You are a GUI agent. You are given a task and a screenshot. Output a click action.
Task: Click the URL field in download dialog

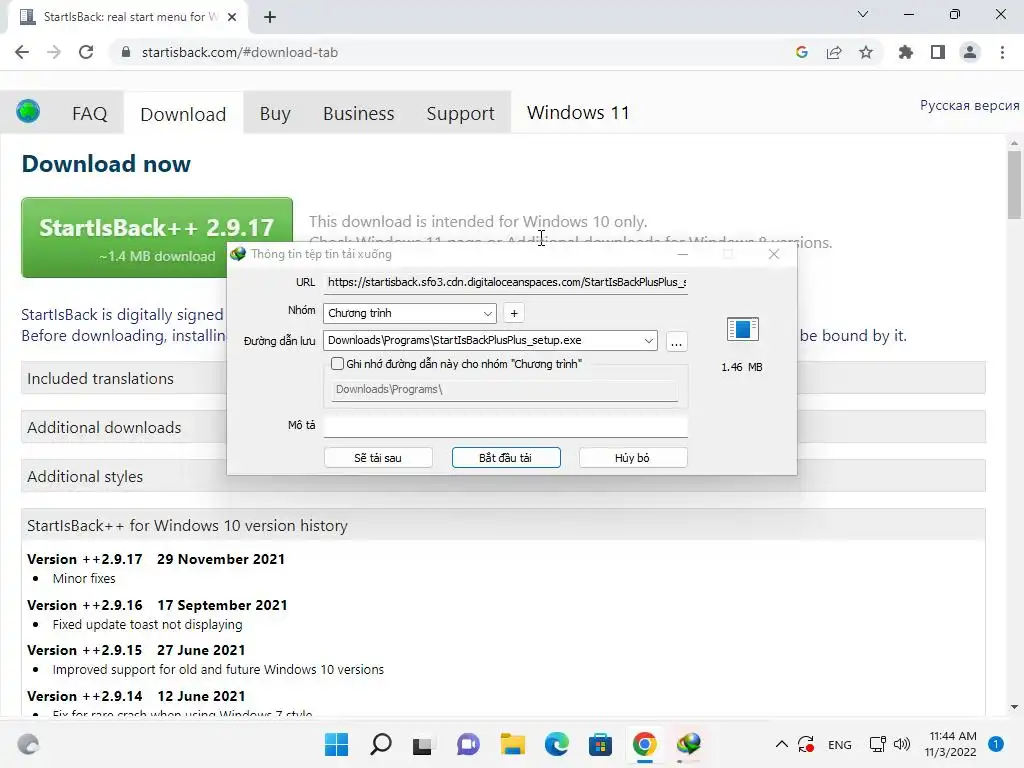click(505, 282)
